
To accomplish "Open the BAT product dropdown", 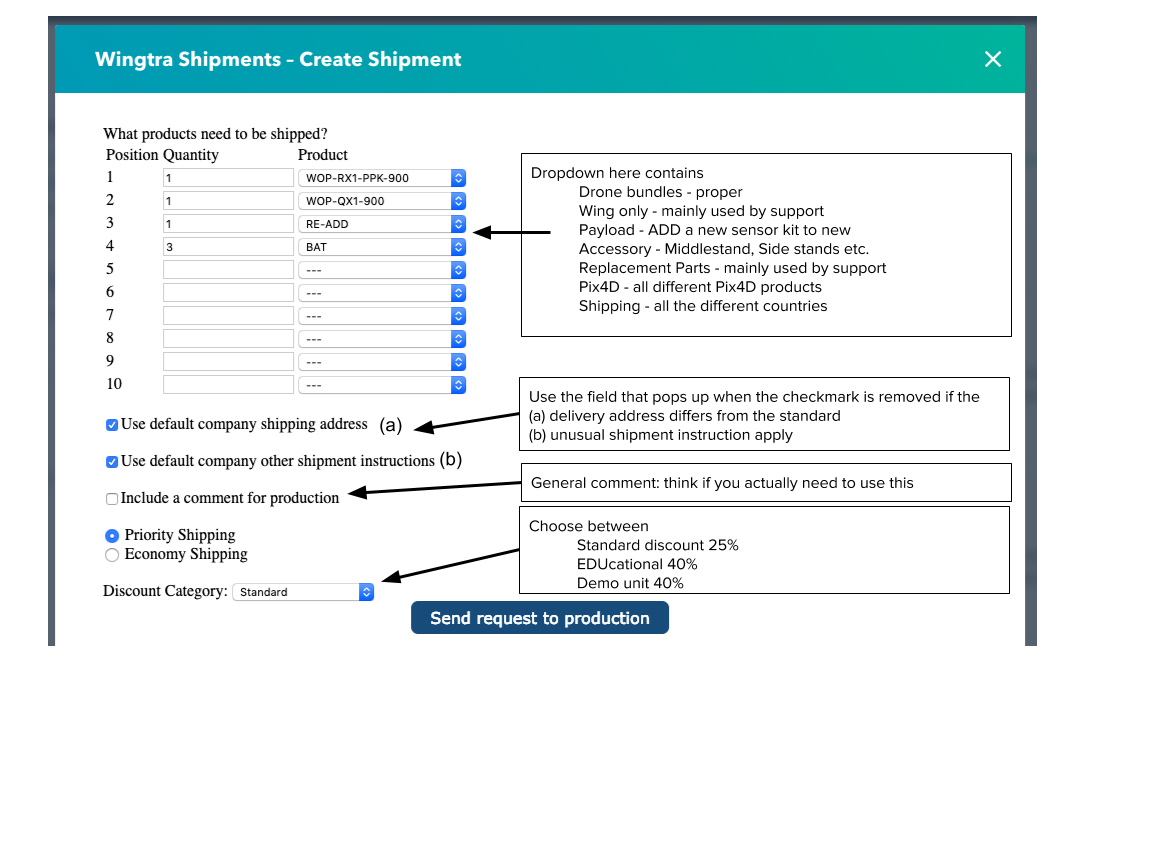I will tap(382, 247).
